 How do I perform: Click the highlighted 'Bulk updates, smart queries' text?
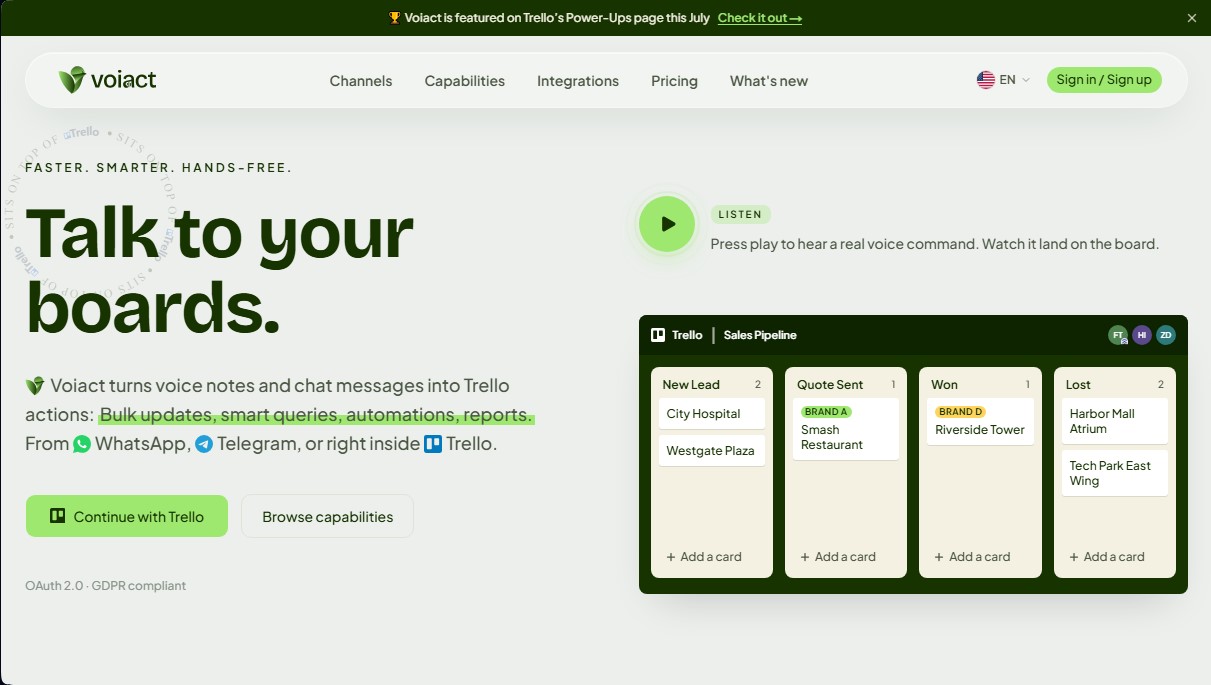tap(316, 415)
